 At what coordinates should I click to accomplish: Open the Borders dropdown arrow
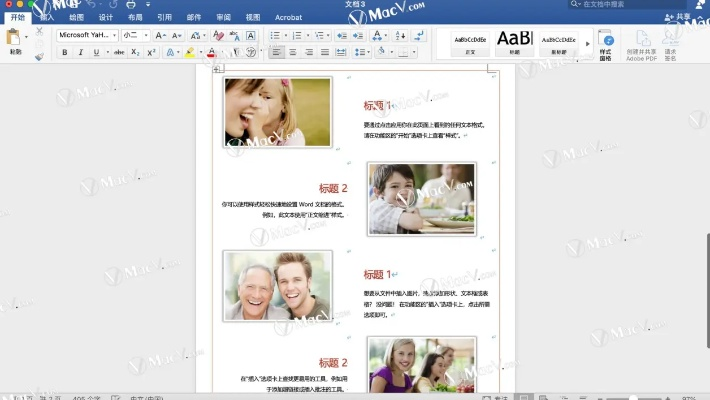tap(414, 53)
